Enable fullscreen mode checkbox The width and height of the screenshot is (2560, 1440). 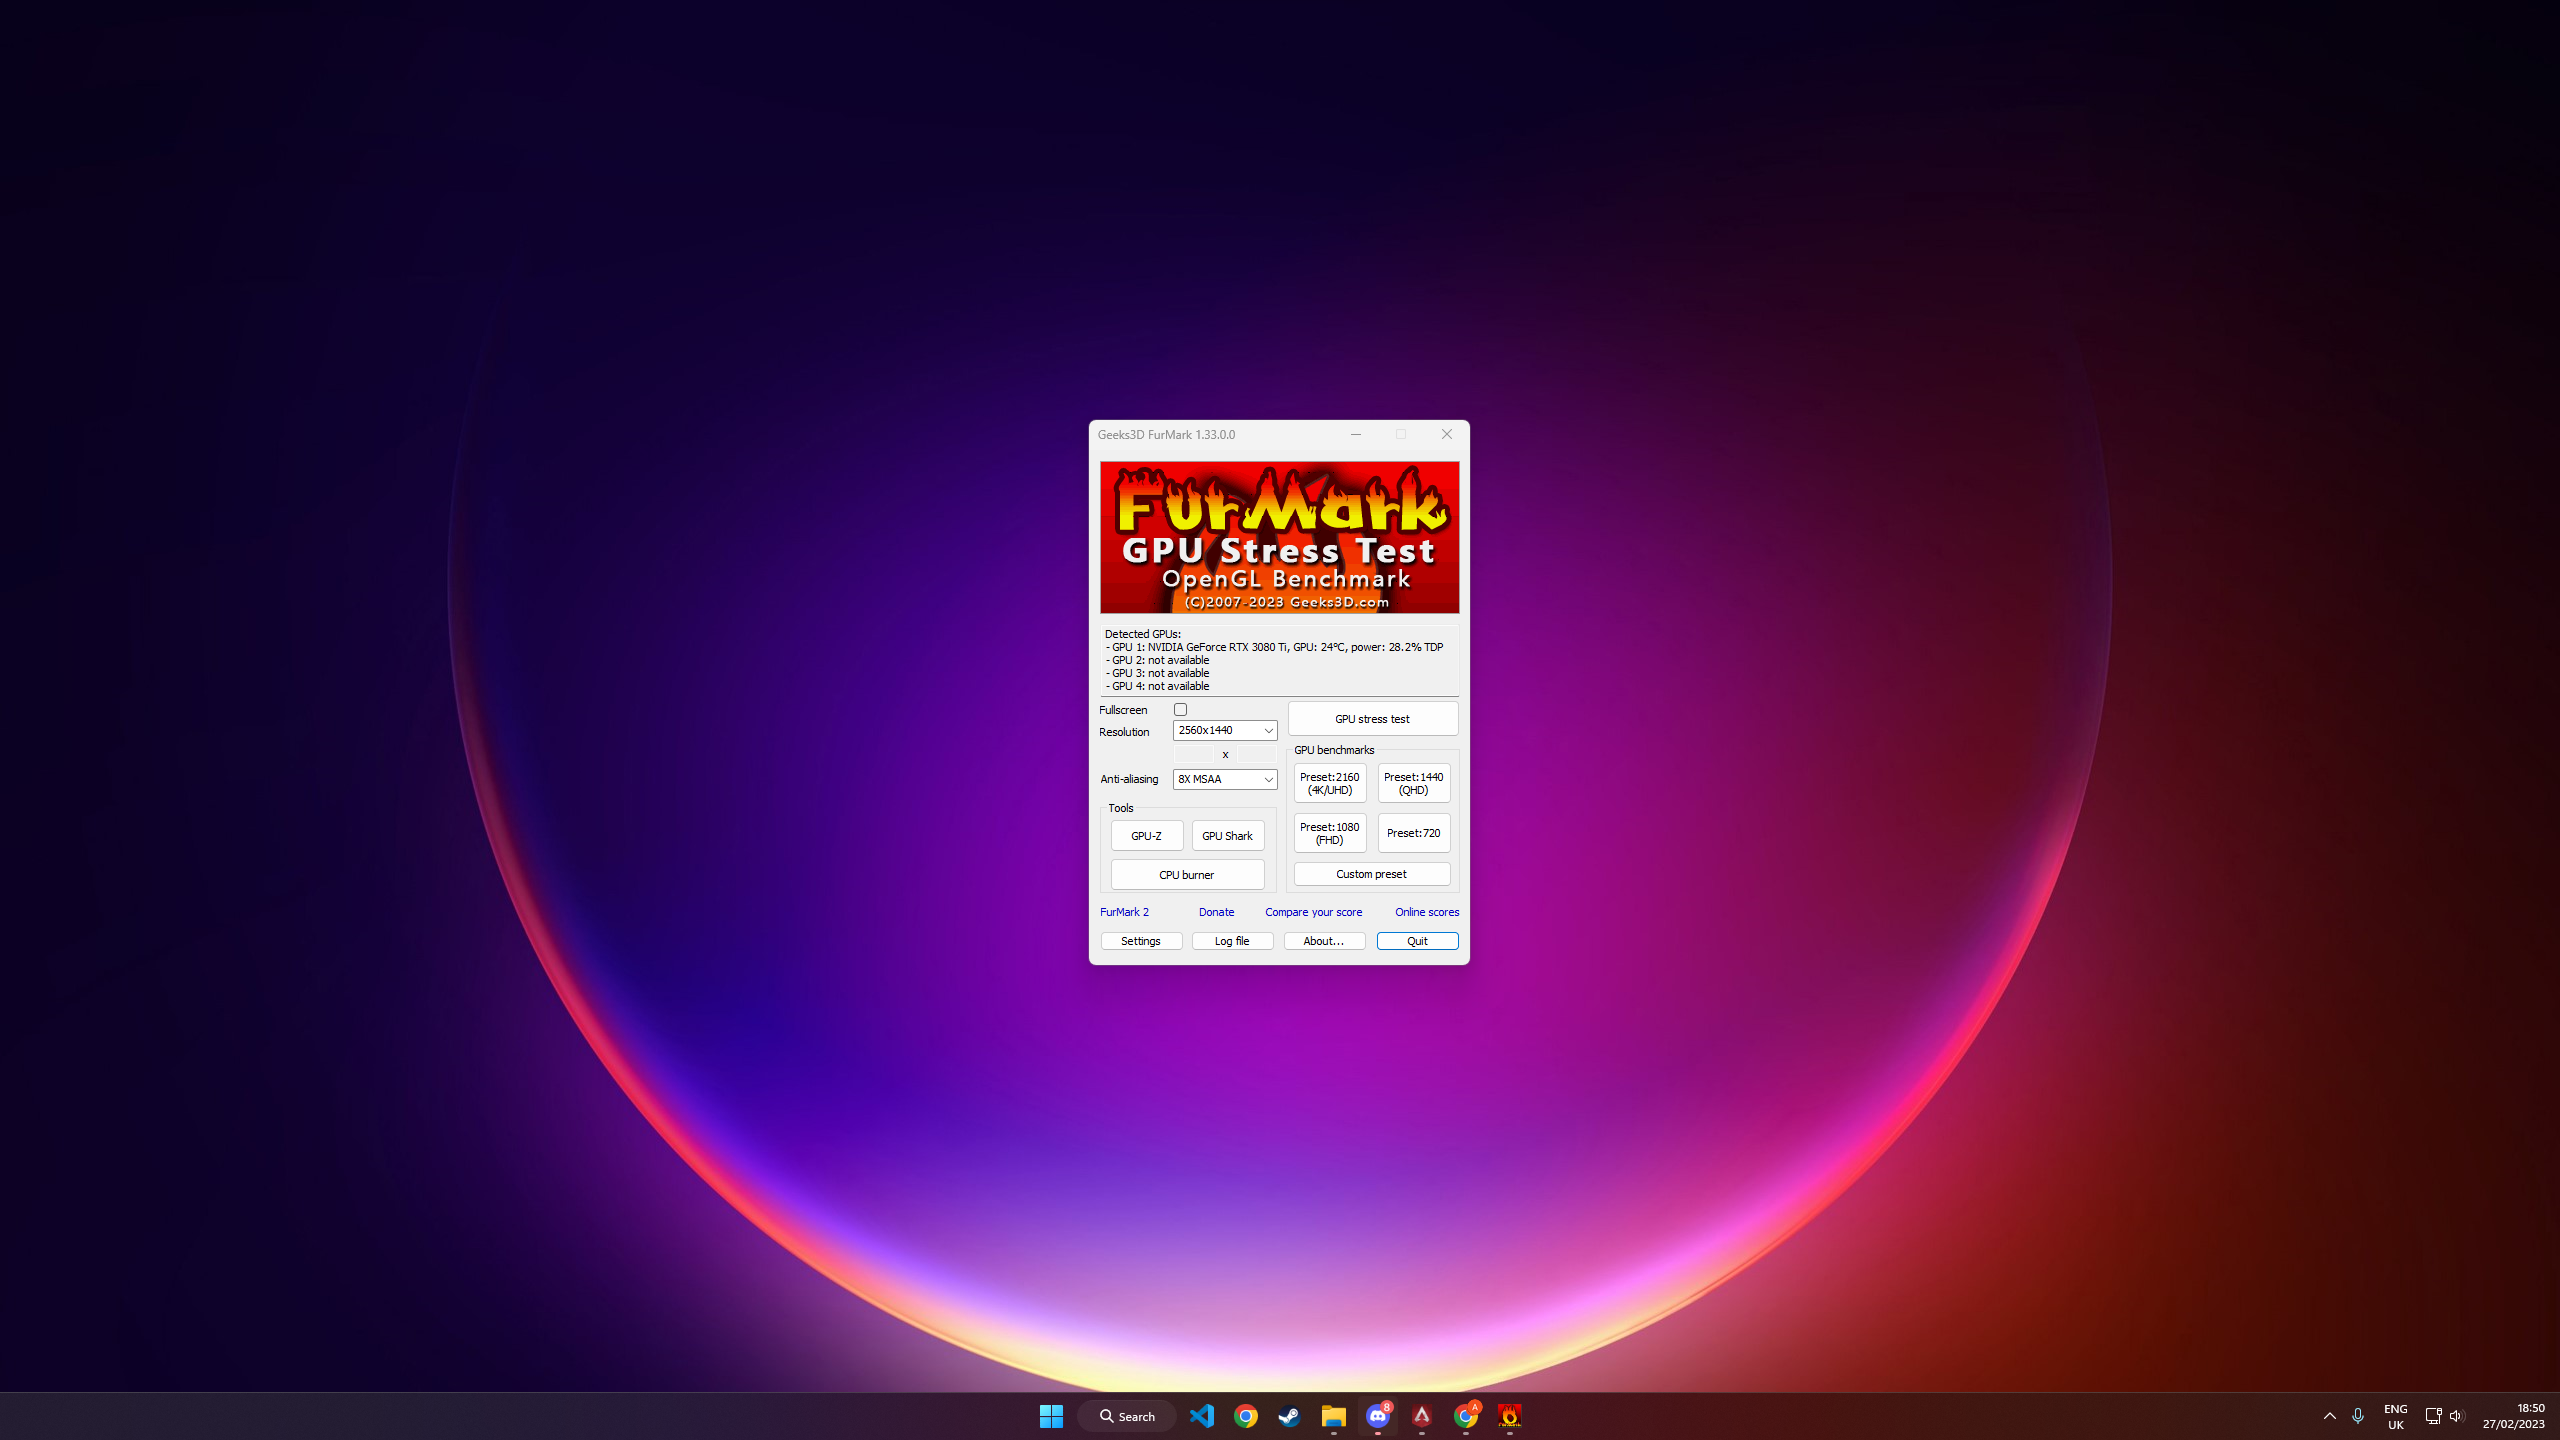tap(1178, 709)
